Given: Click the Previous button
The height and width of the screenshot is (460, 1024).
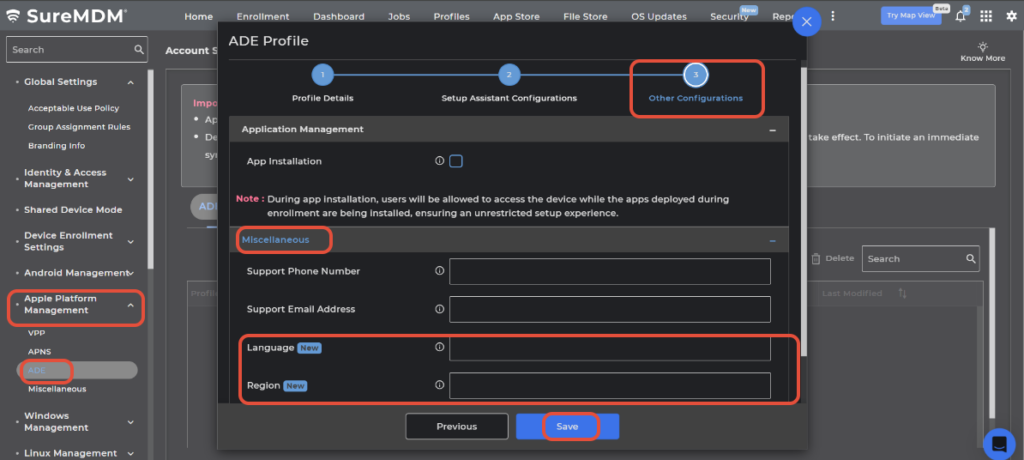Looking at the screenshot, I should (456, 426).
